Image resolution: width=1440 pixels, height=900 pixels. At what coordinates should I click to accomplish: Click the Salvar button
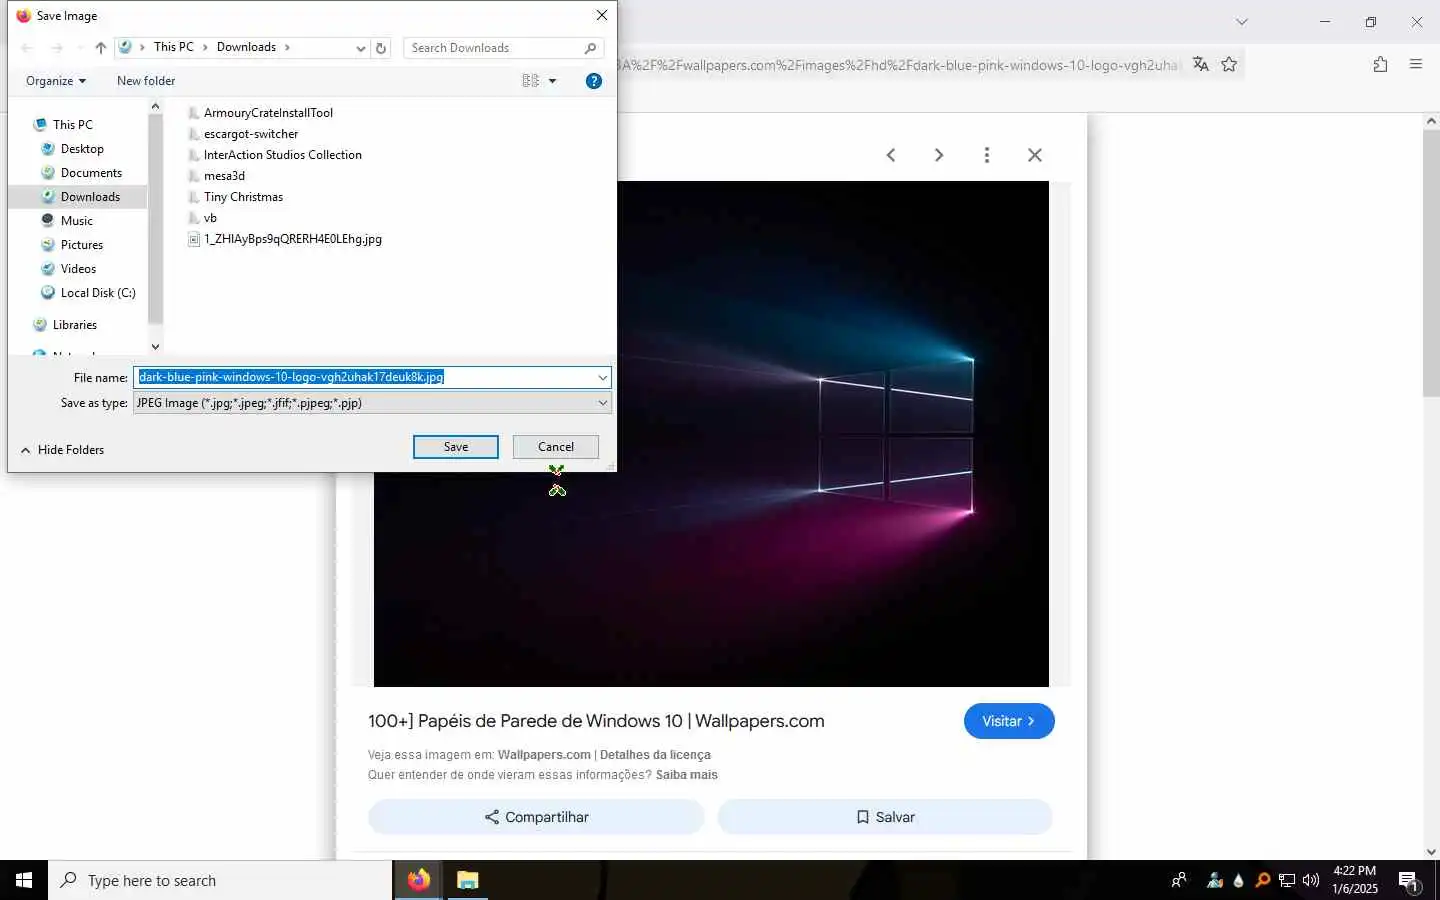[x=885, y=817]
